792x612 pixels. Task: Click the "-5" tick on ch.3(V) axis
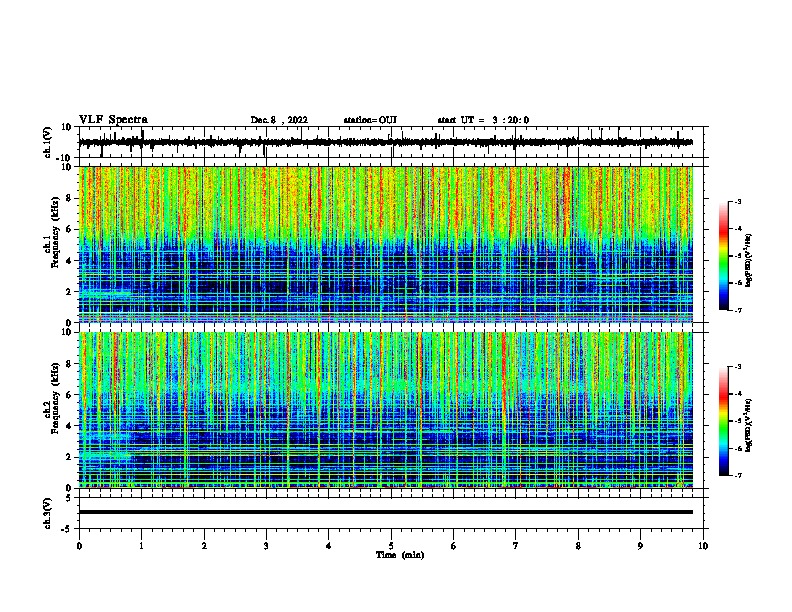coord(68,529)
